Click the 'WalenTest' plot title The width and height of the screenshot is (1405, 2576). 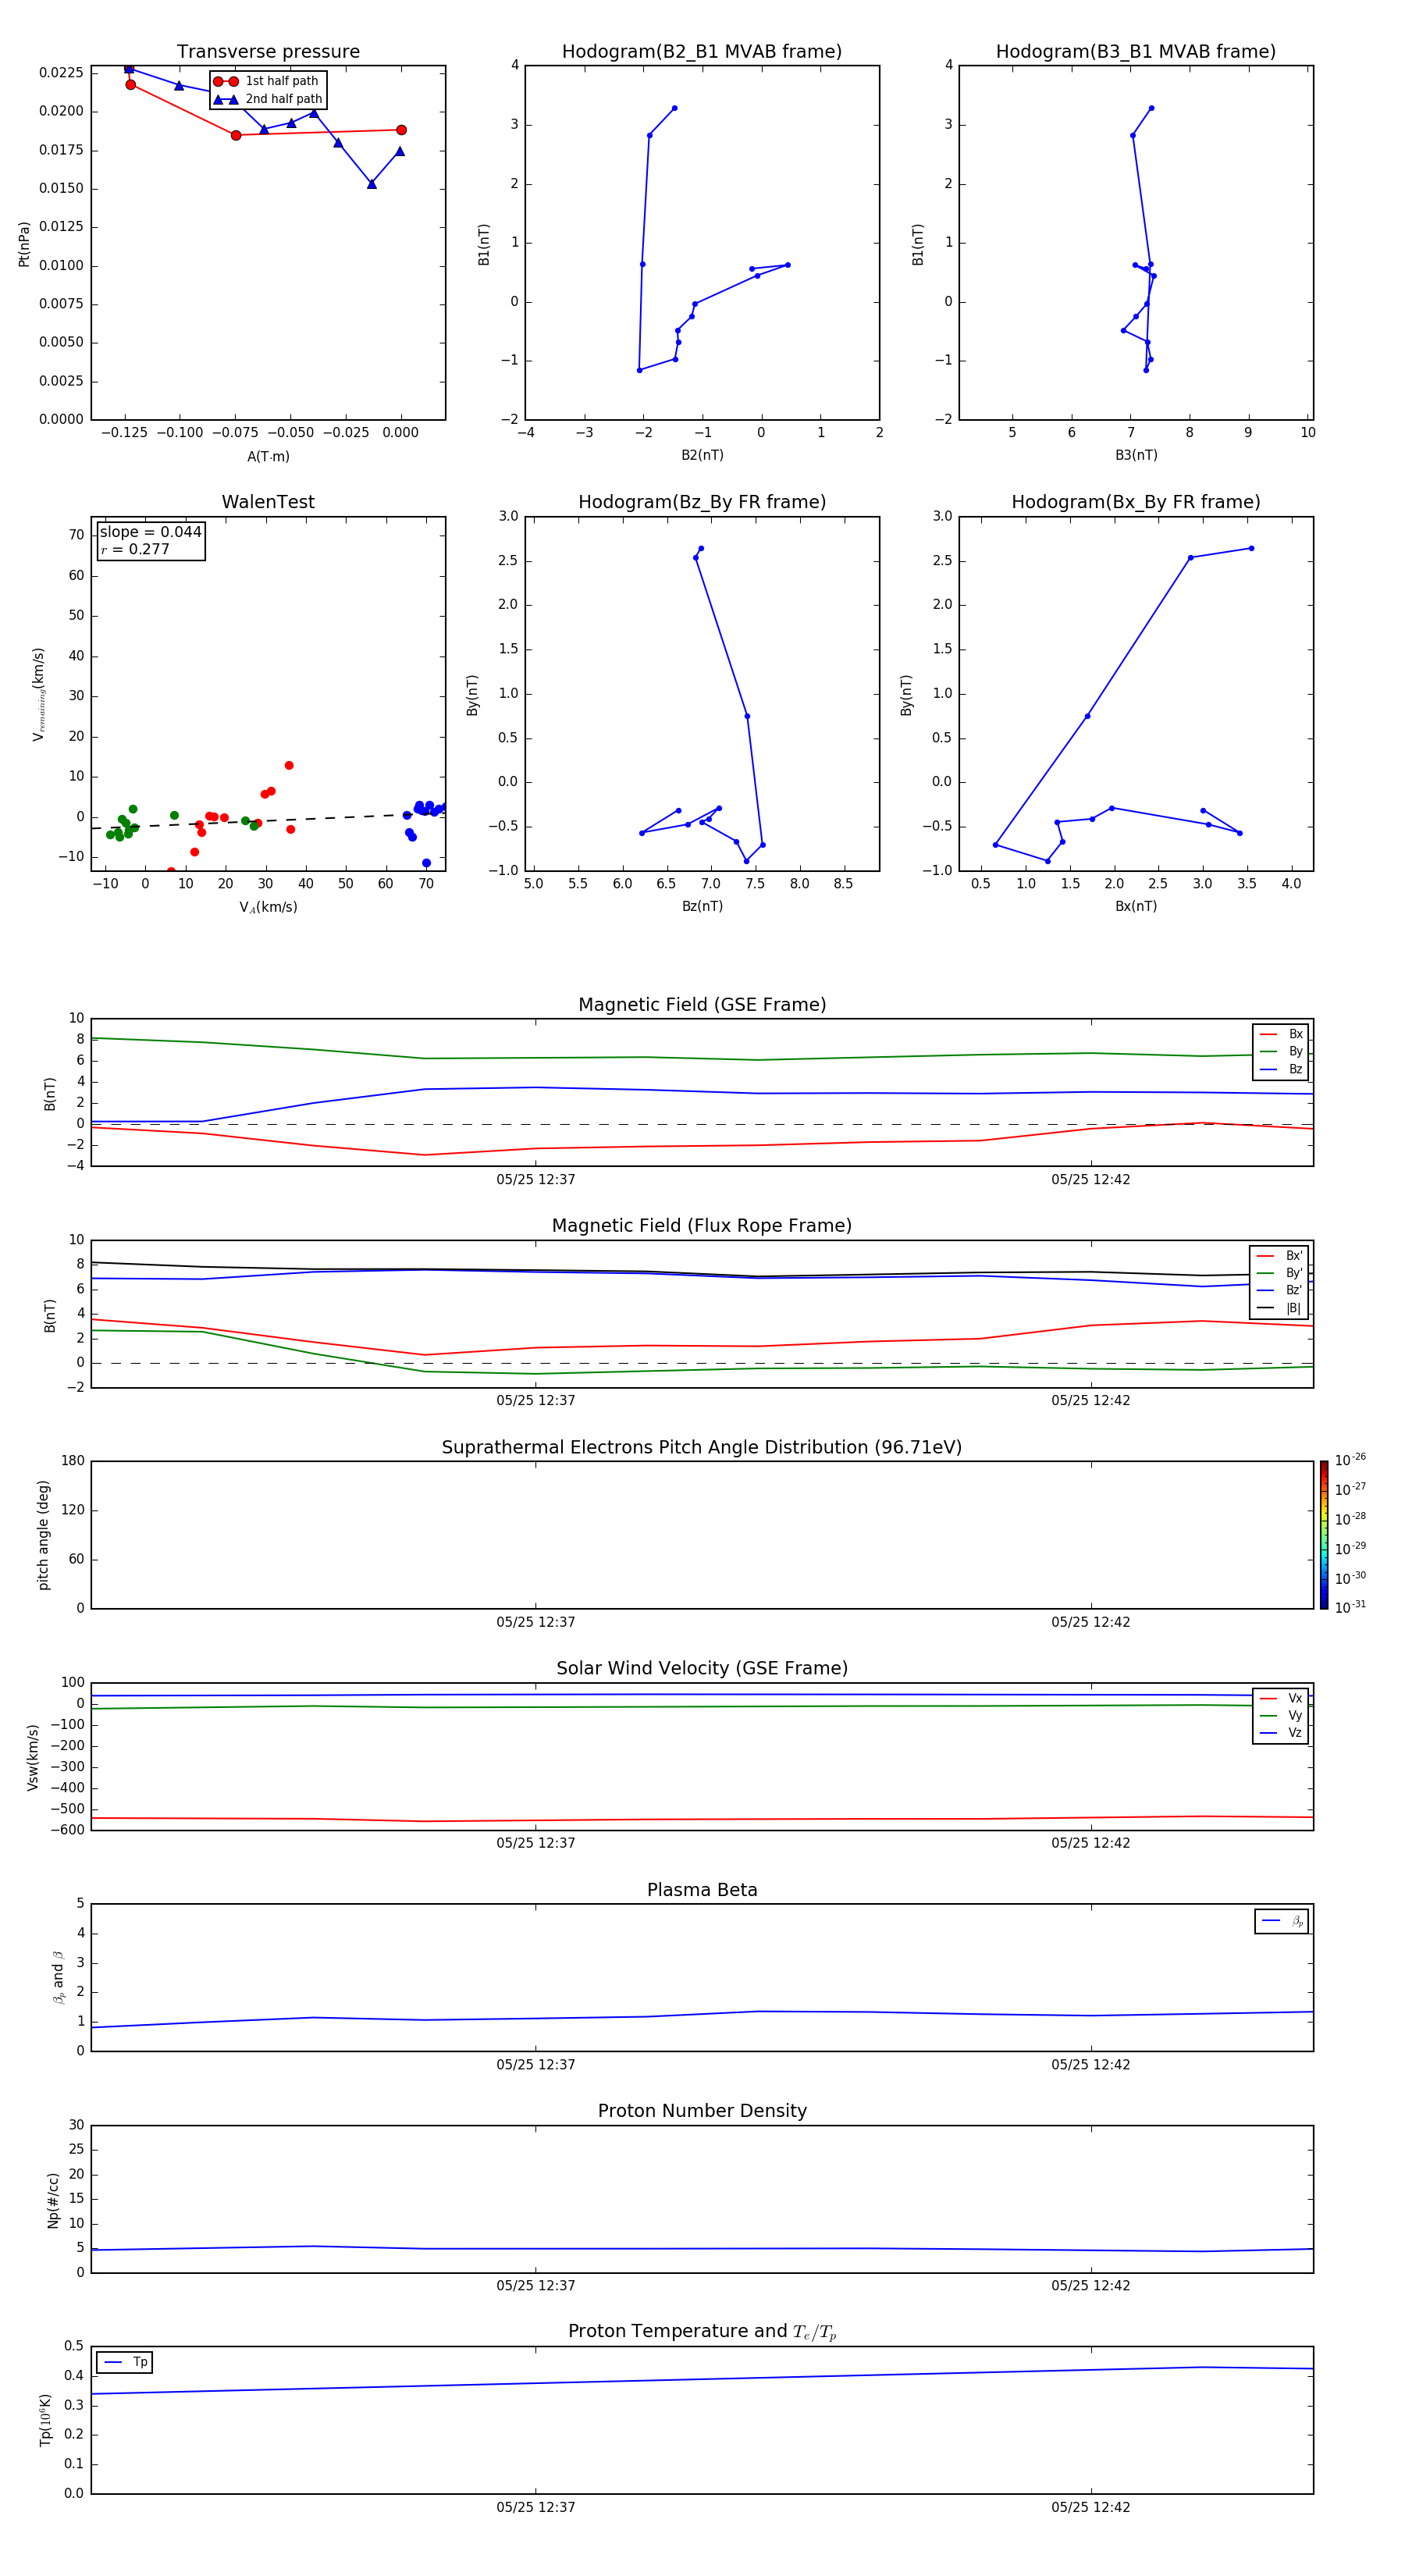click(268, 502)
